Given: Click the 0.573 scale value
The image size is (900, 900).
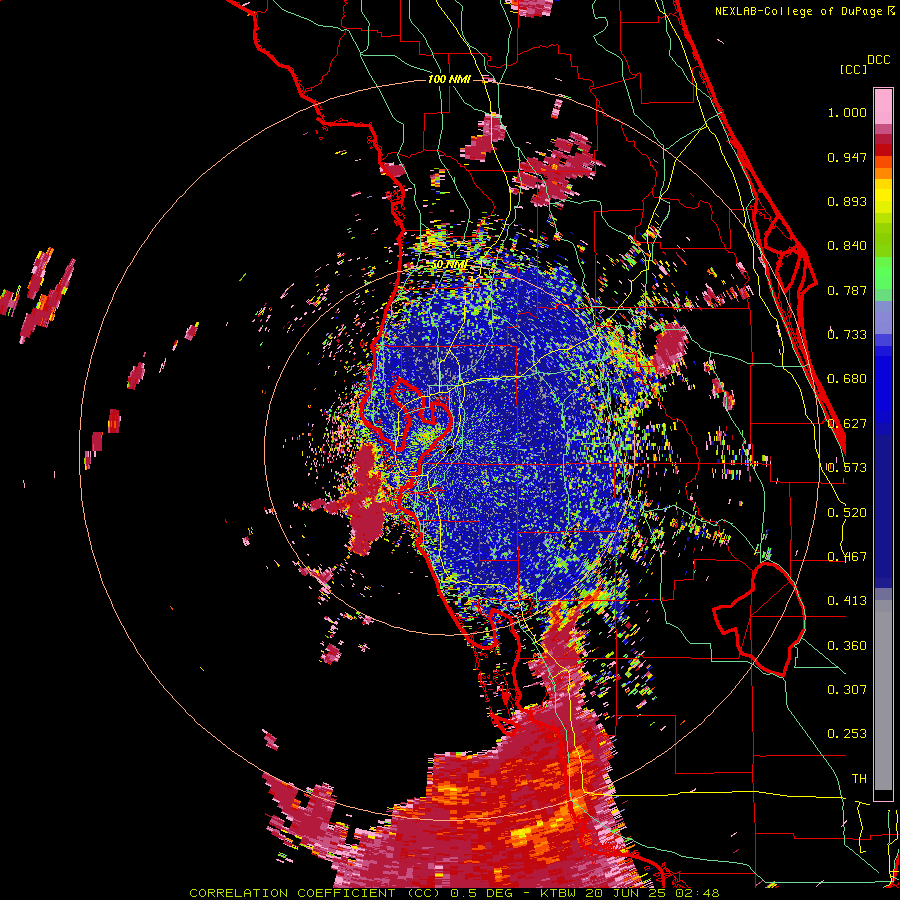Looking at the screenshot, I should (x=847, y=468).
